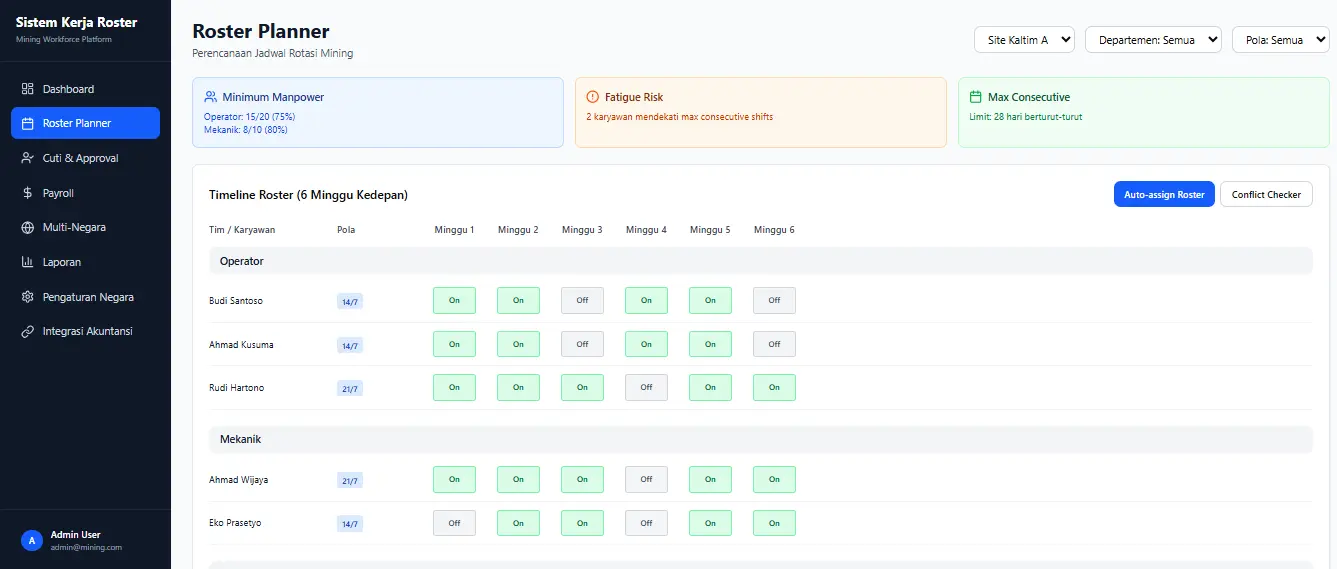The height and width of the screenshot is (569, 1337).
Task: Click the Roster Planner calendar icon
Action: pos(28,123)
